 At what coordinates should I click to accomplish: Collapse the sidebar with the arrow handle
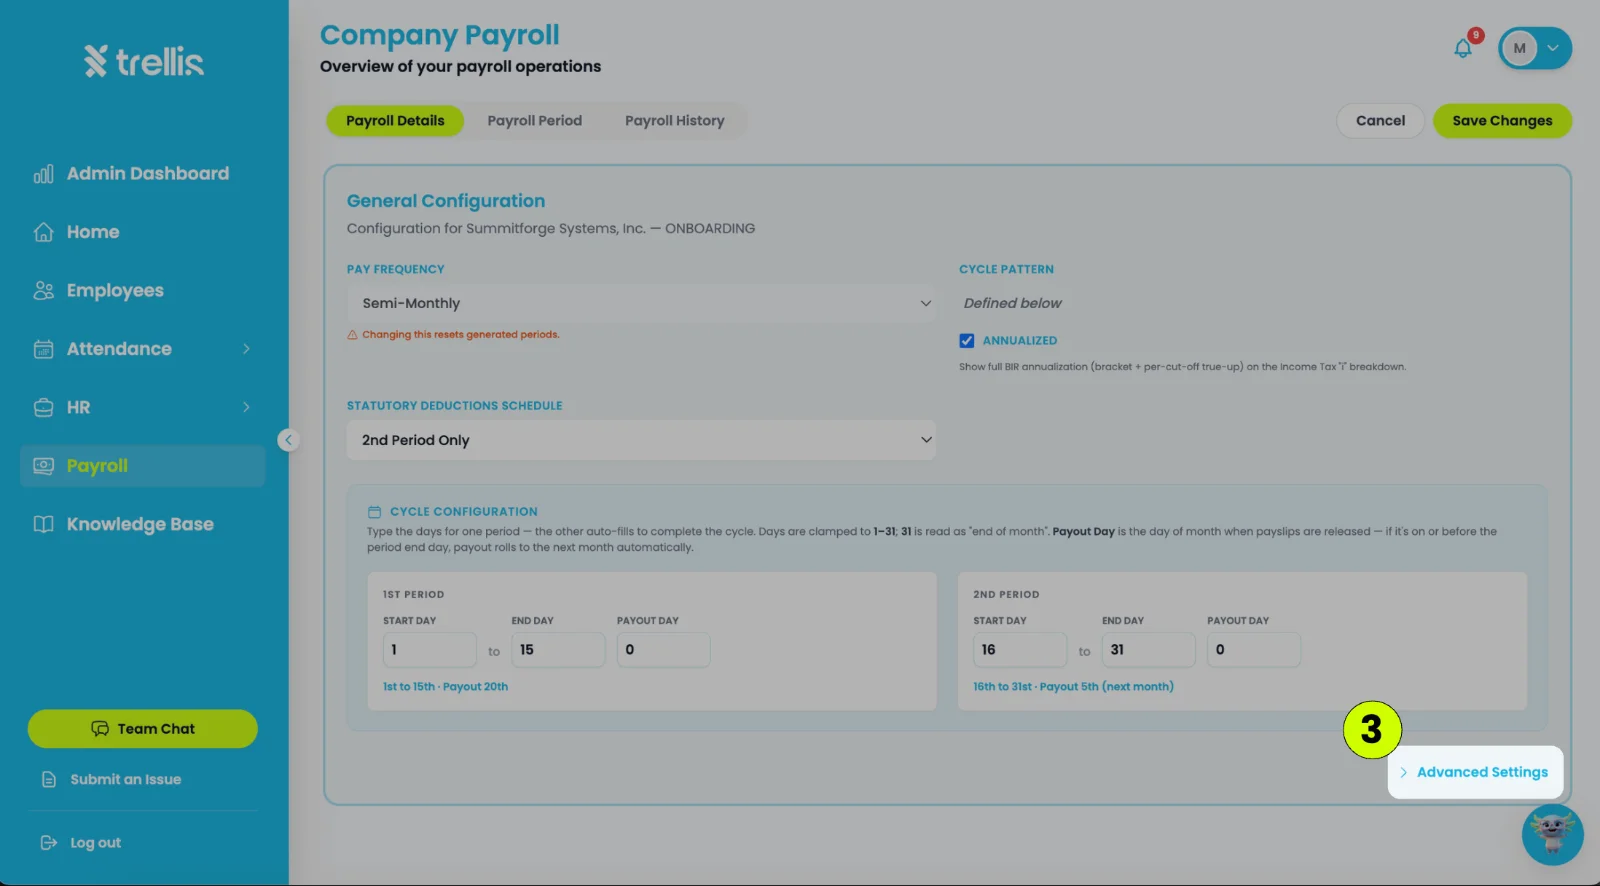pos(288,440)
